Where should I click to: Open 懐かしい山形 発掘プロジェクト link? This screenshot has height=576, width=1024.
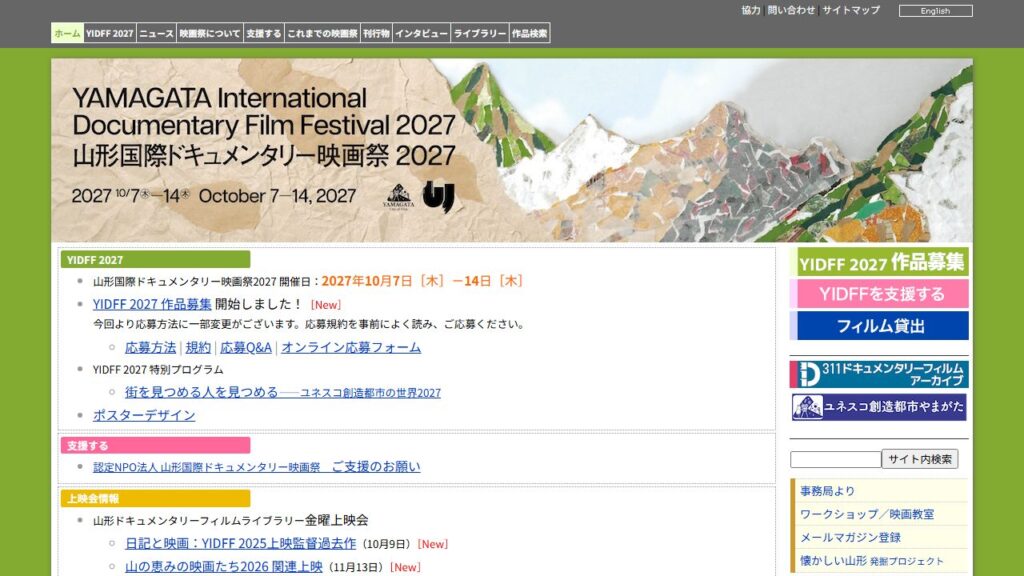[871, 561]
